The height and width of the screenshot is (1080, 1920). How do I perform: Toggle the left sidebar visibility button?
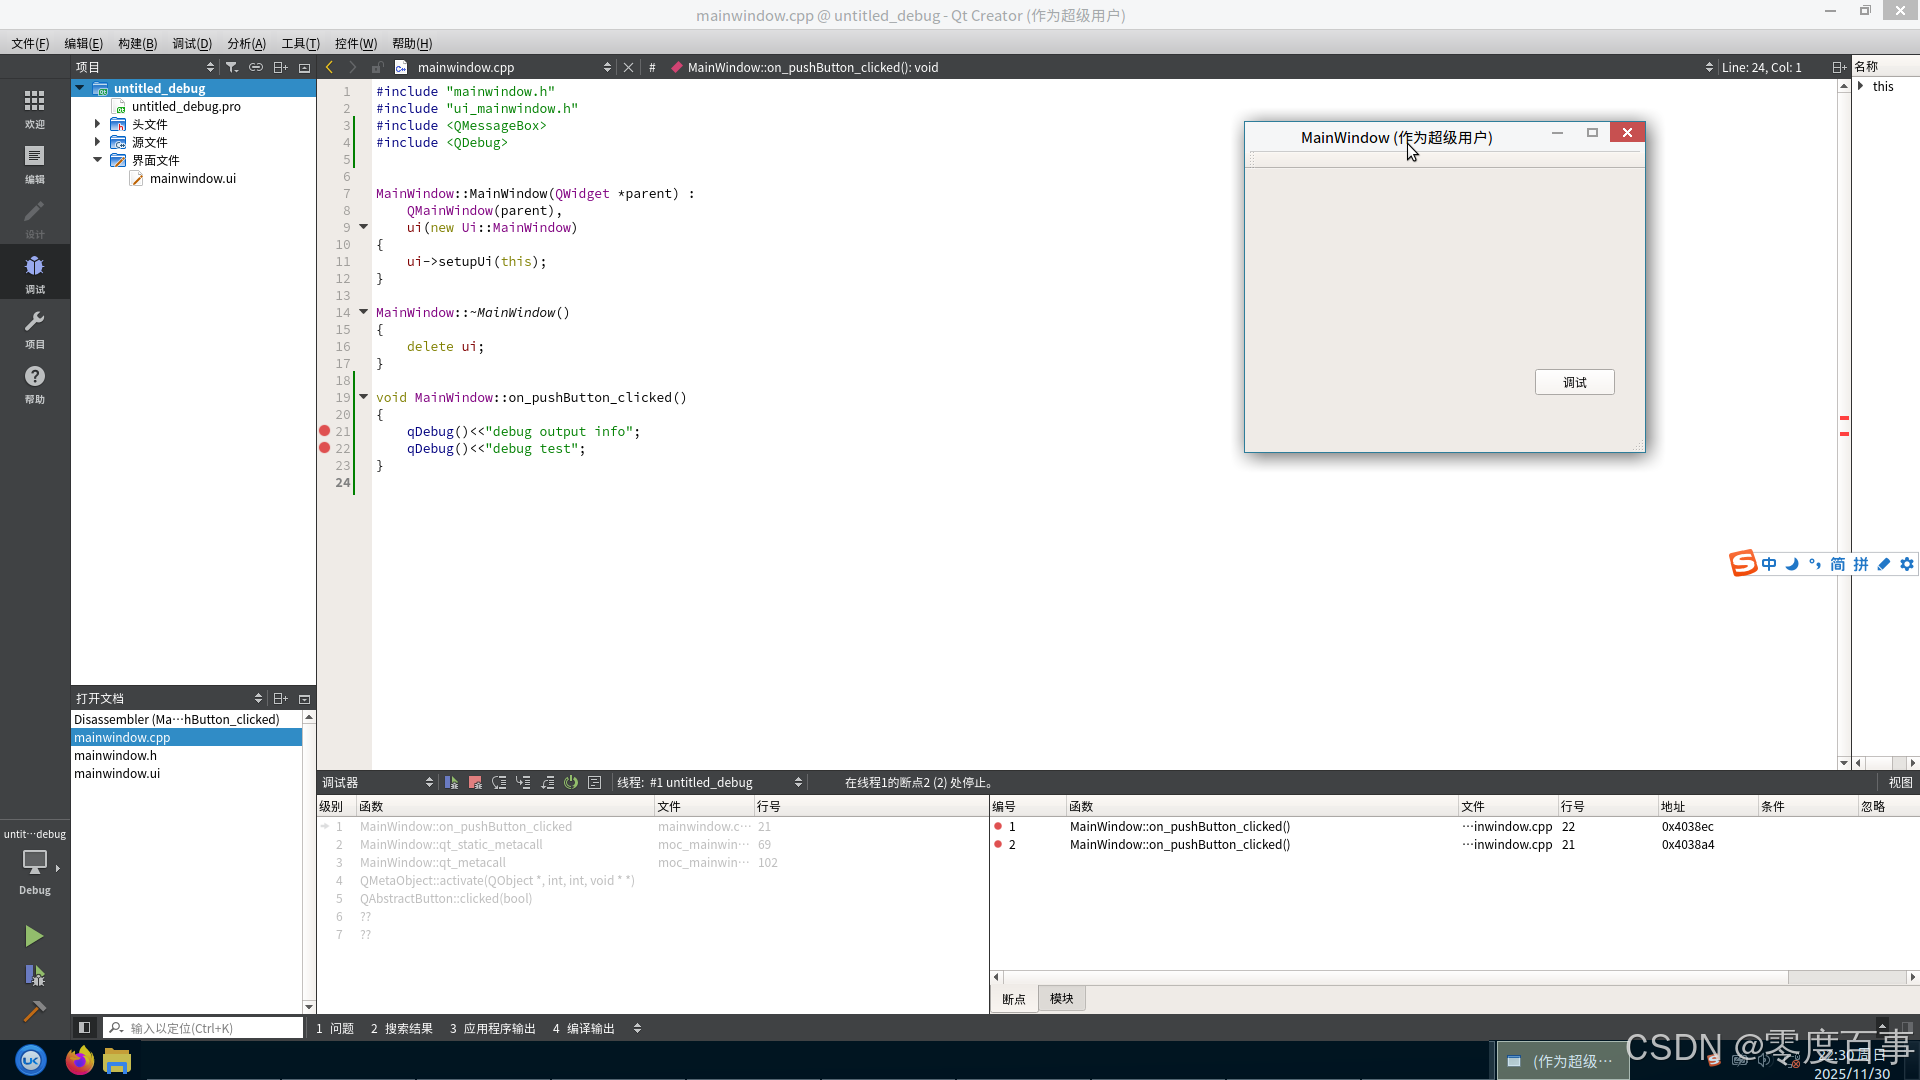[85, 1027]
